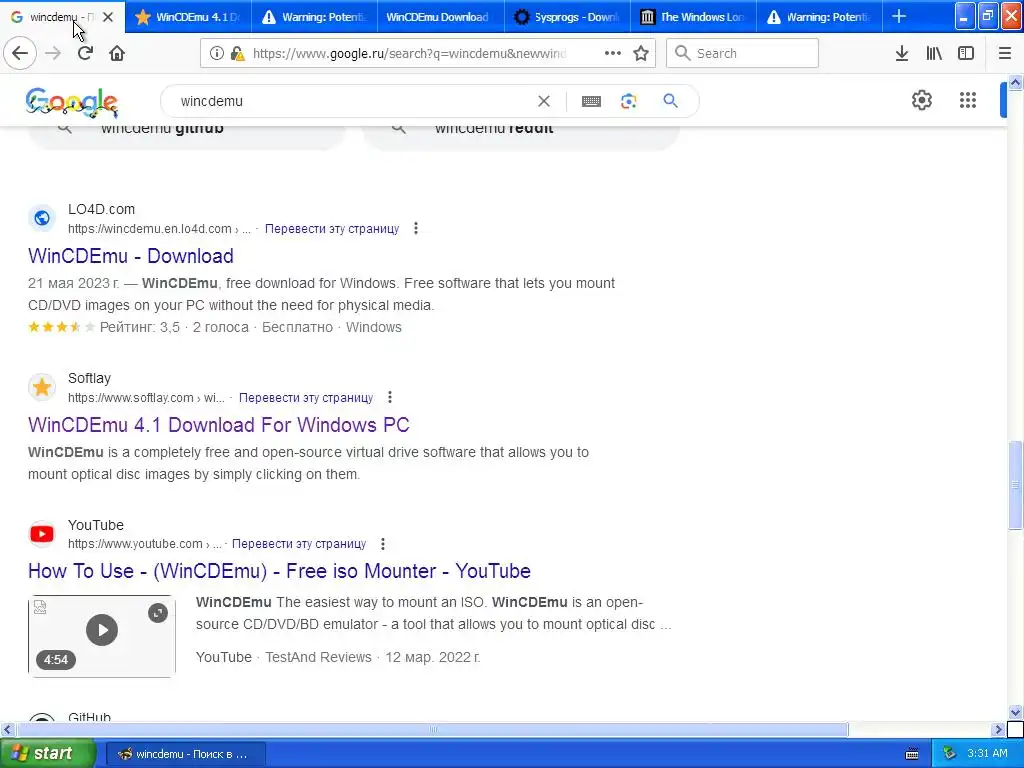Viewport: 1024px width, 768px height.
Task: Search by image with Google Lens
Action: coord(629,101)
